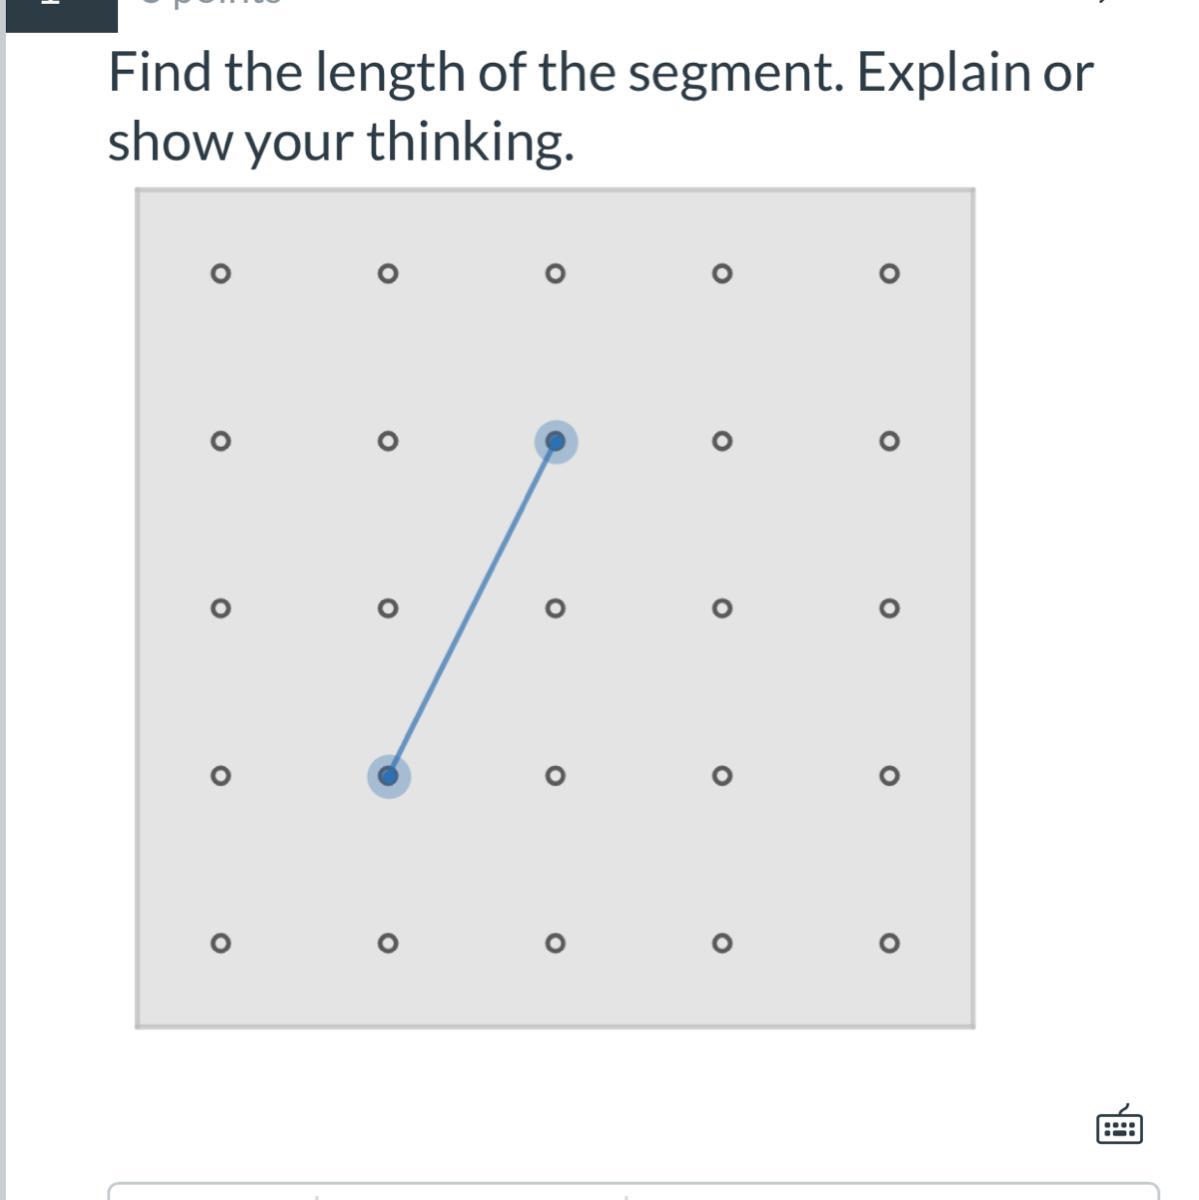Select the bottom-right corner dot of the geoboard
1199x1200 pixels.
coord(889,943)
